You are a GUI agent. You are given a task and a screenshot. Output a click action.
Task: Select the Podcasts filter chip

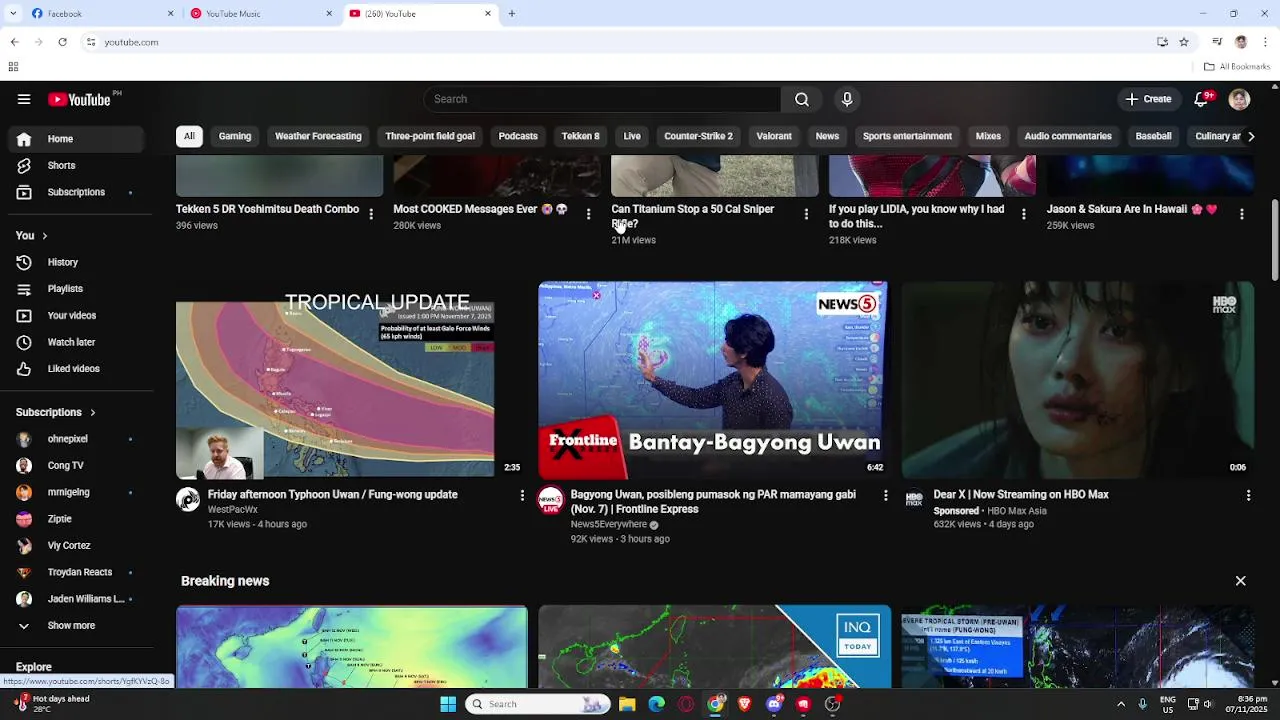(518, 136)
